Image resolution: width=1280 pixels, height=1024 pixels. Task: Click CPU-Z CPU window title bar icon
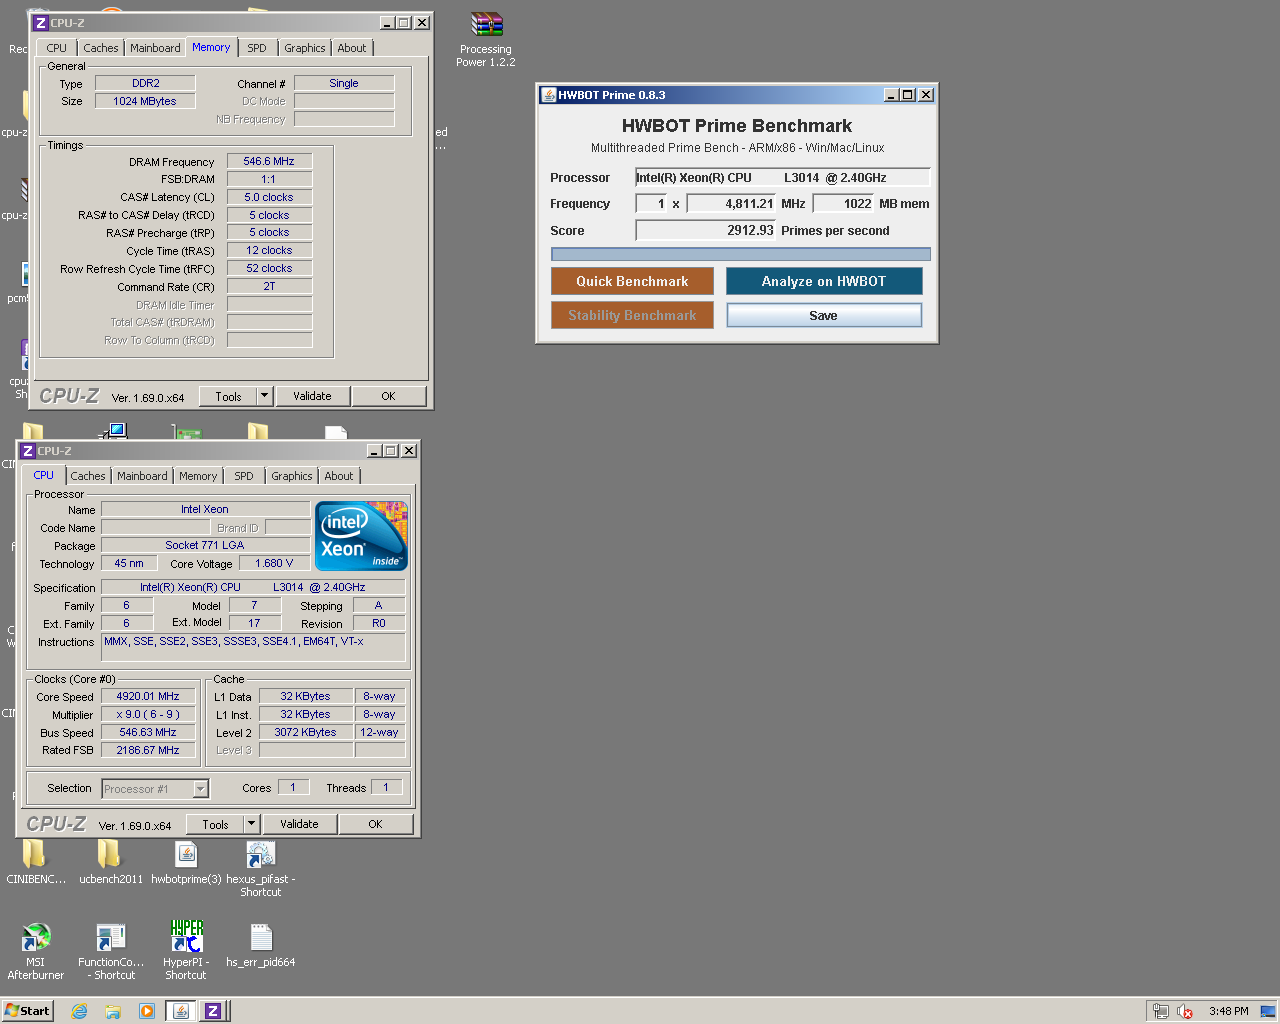click(x=28, y=451)
